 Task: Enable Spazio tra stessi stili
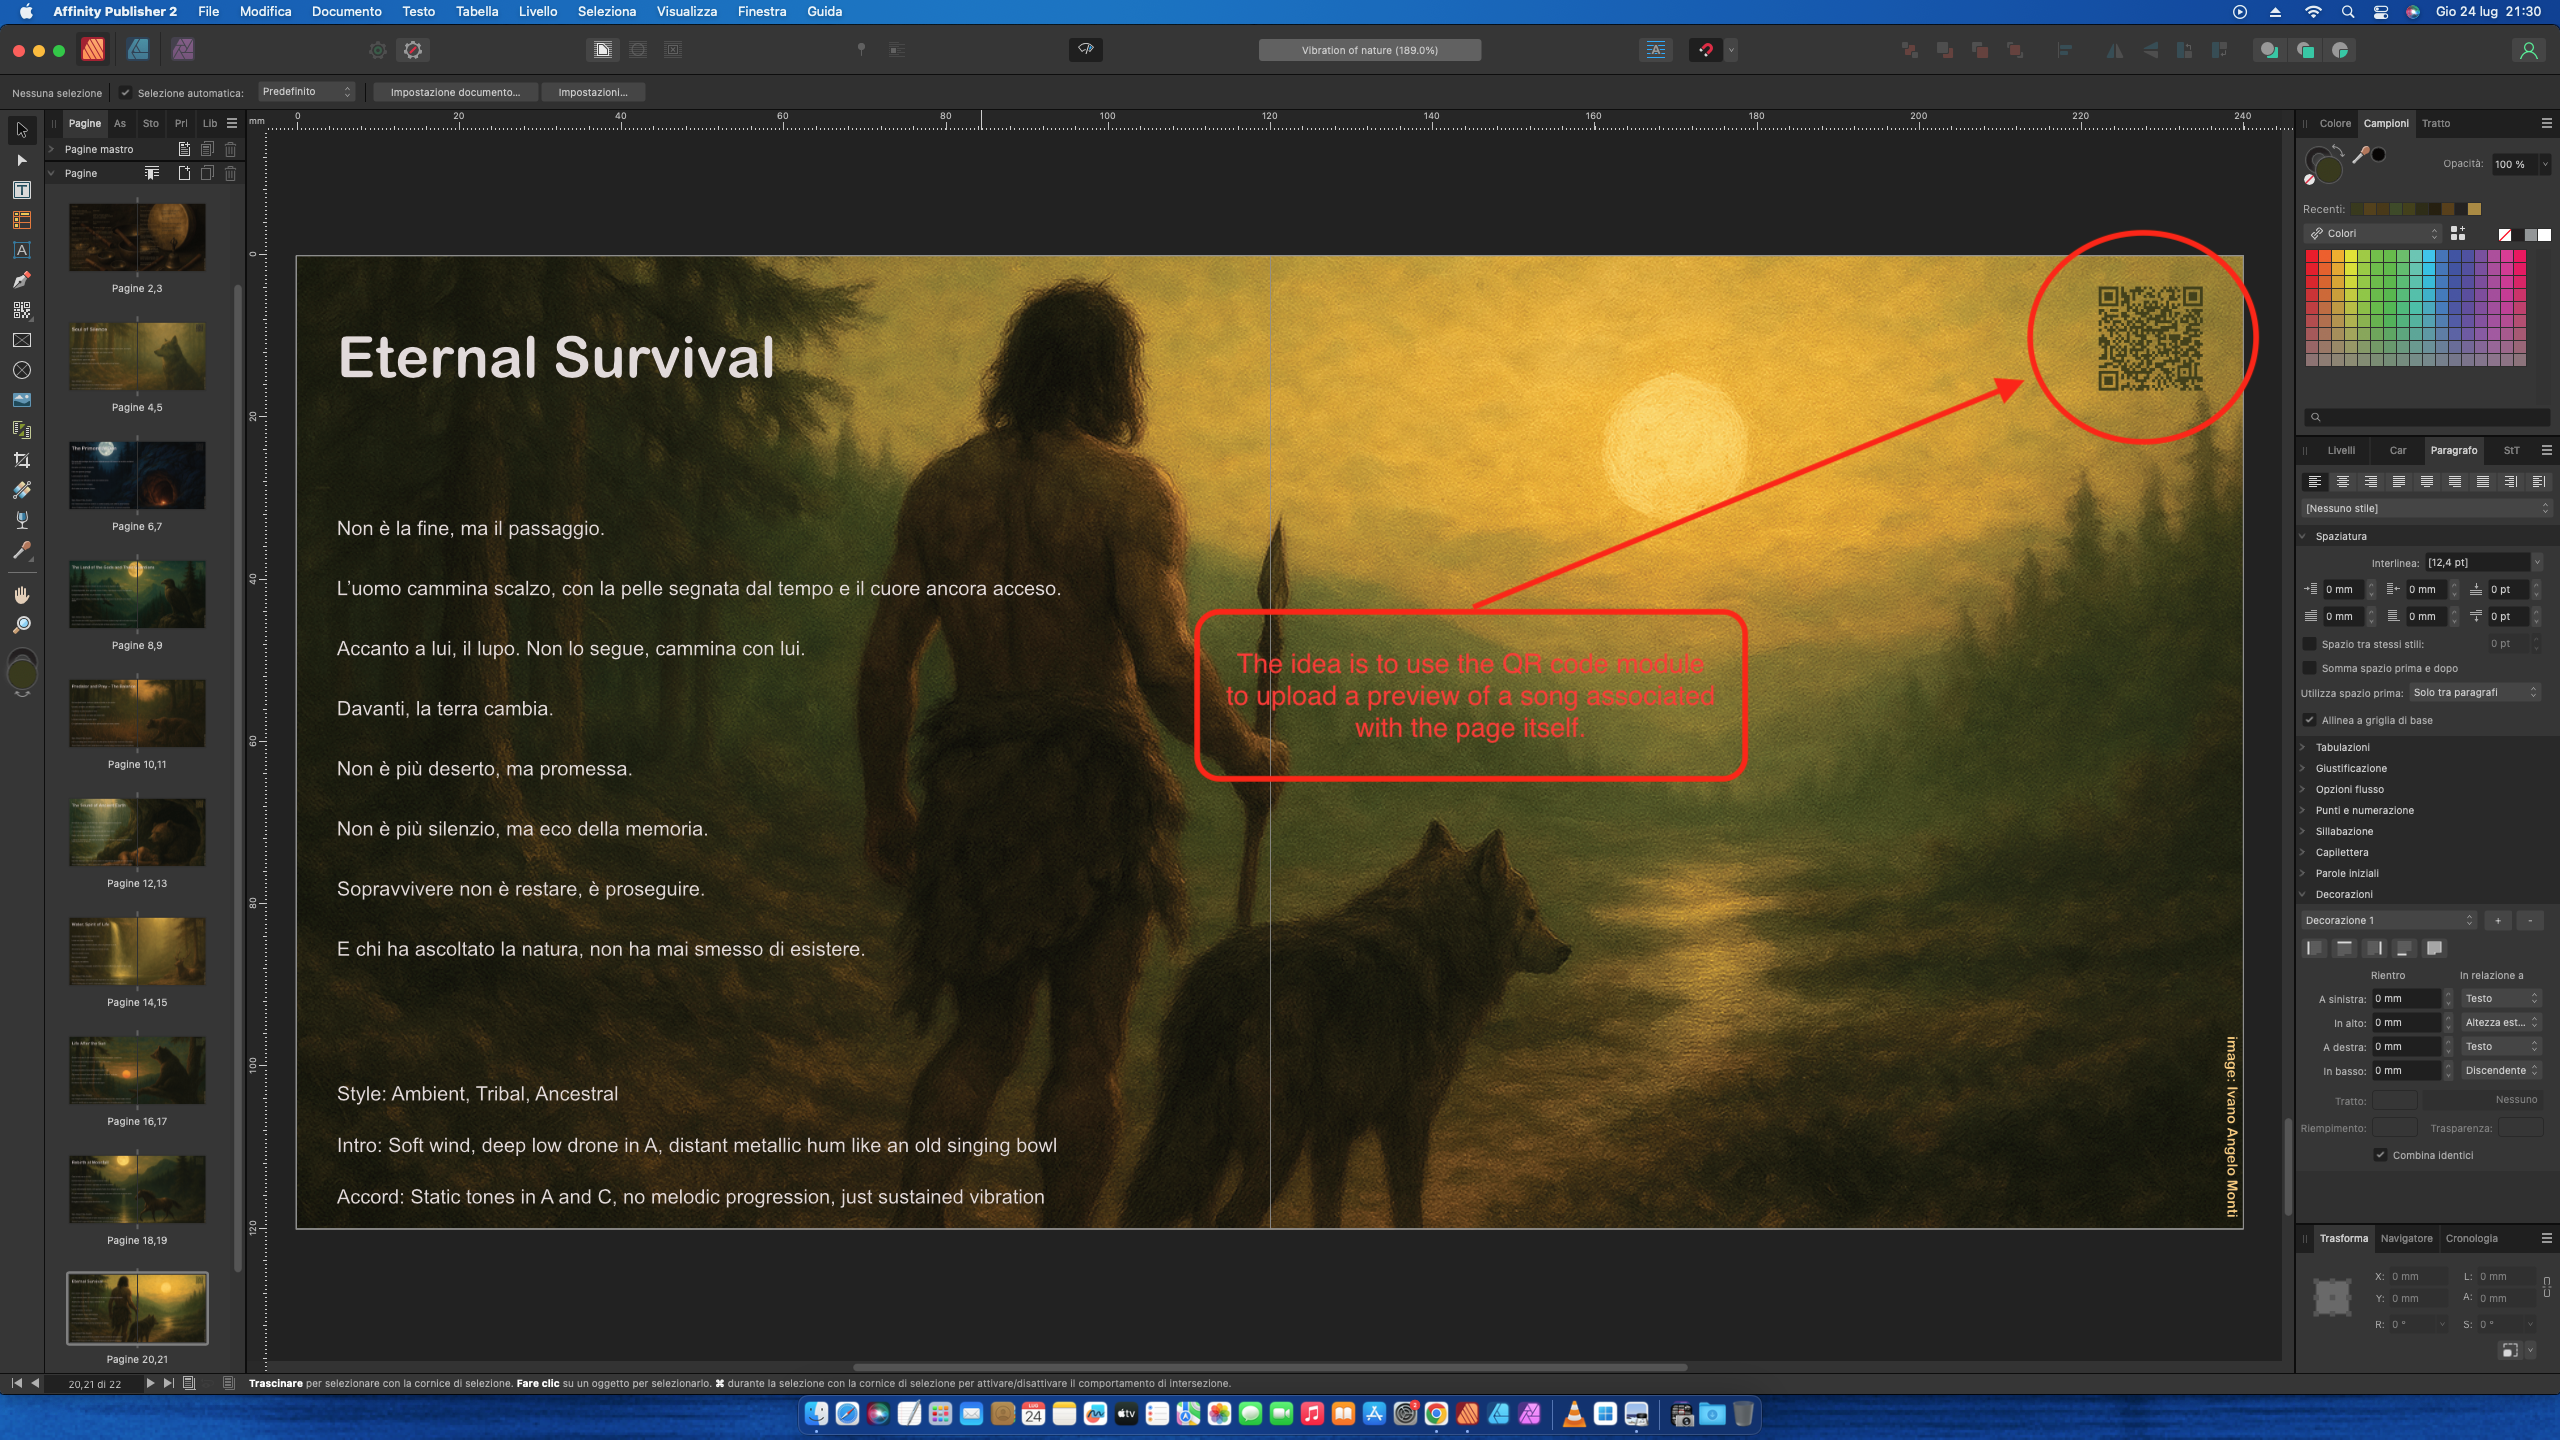2310,644
